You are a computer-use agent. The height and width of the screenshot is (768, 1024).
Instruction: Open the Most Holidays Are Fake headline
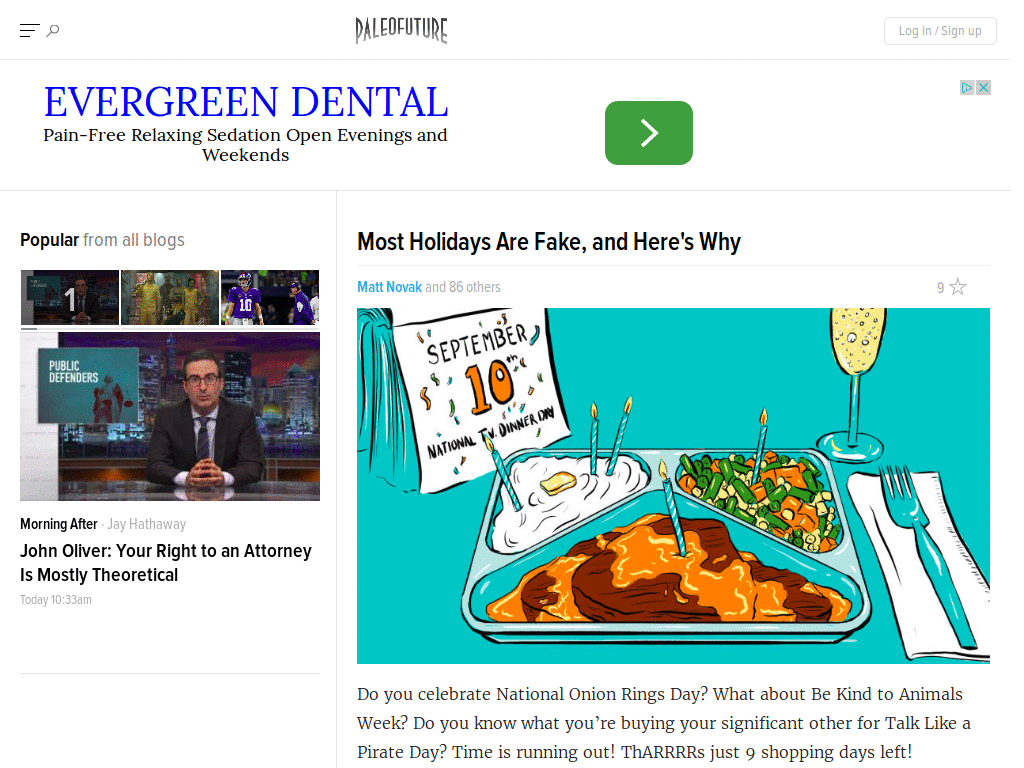(x=548, y=242)
